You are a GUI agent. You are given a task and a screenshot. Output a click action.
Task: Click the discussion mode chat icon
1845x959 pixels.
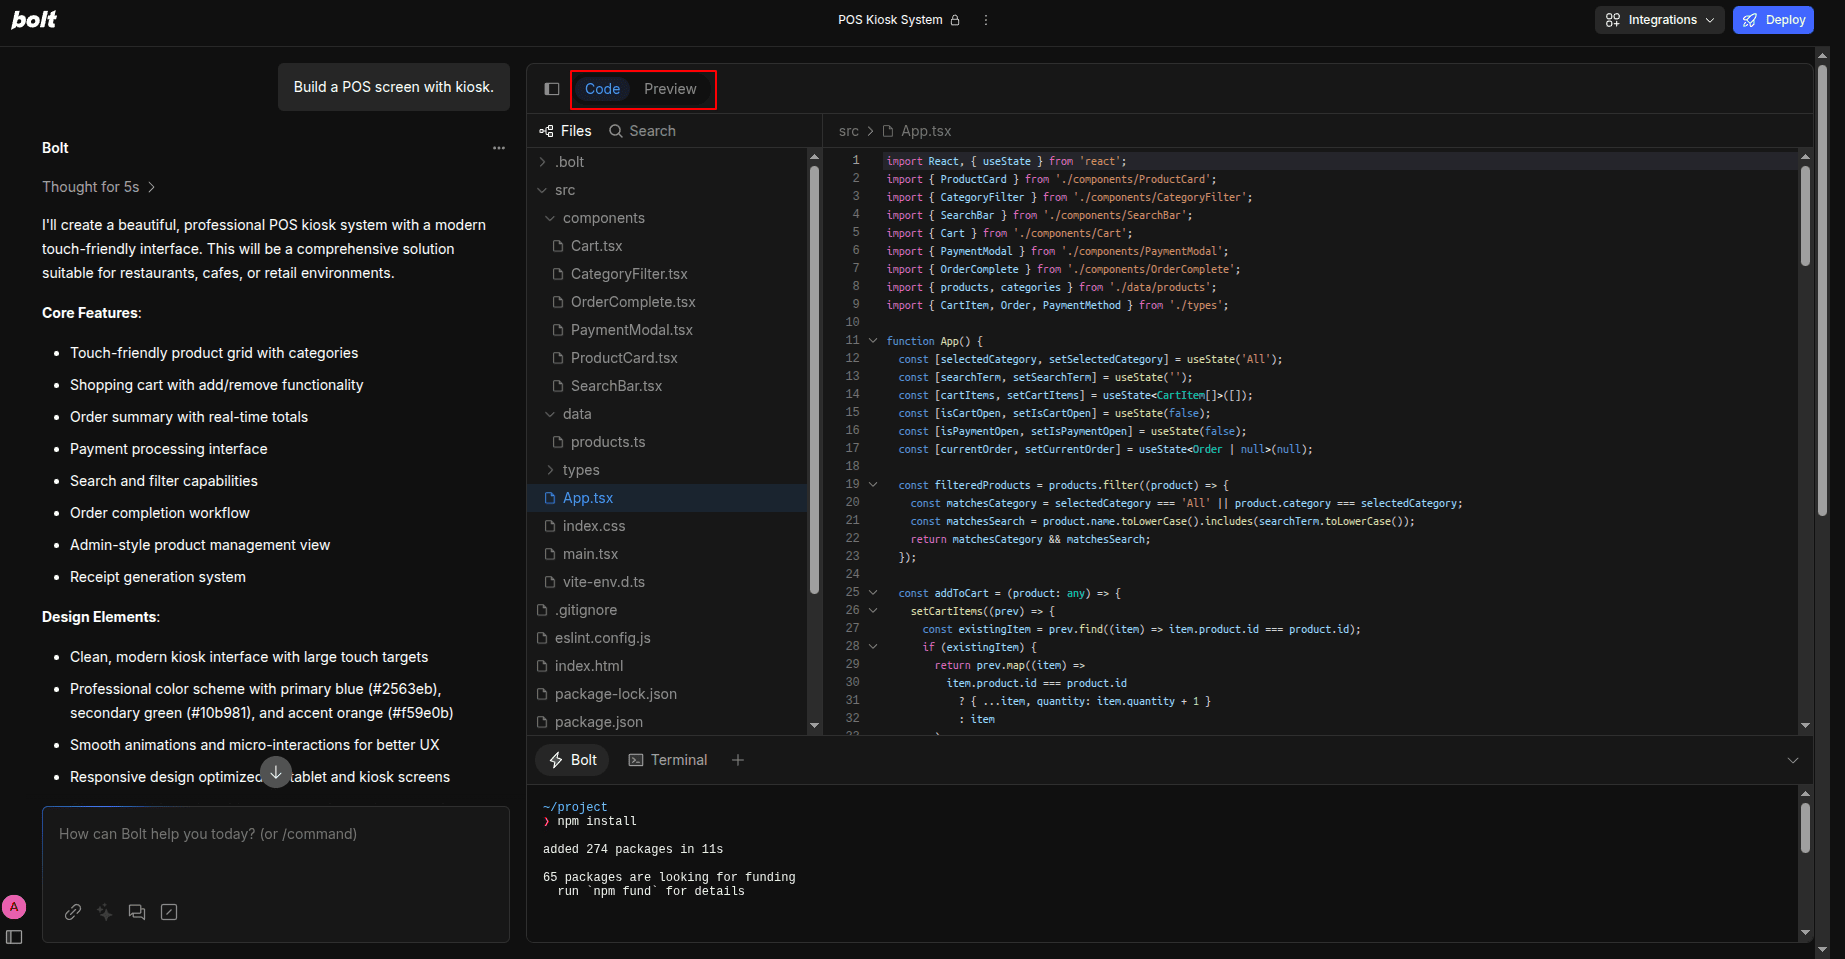[x=137, y=912]
